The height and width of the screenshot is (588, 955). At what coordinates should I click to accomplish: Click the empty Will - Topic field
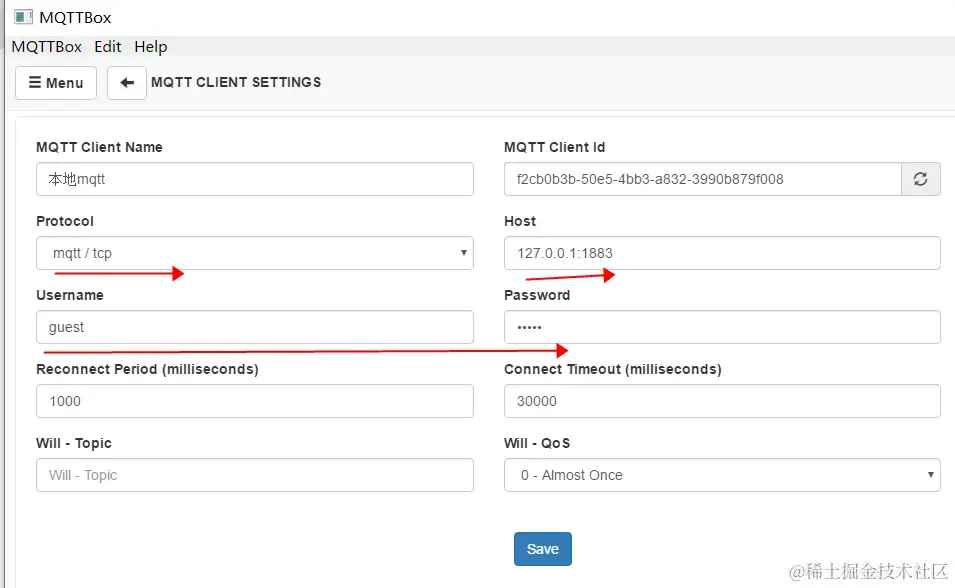[x=254, y=475]
